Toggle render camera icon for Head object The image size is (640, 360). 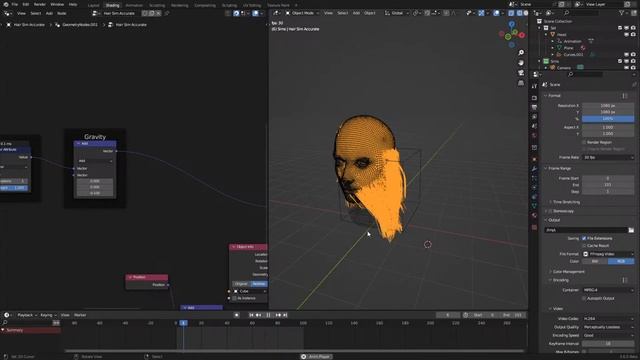coord(633,35)
